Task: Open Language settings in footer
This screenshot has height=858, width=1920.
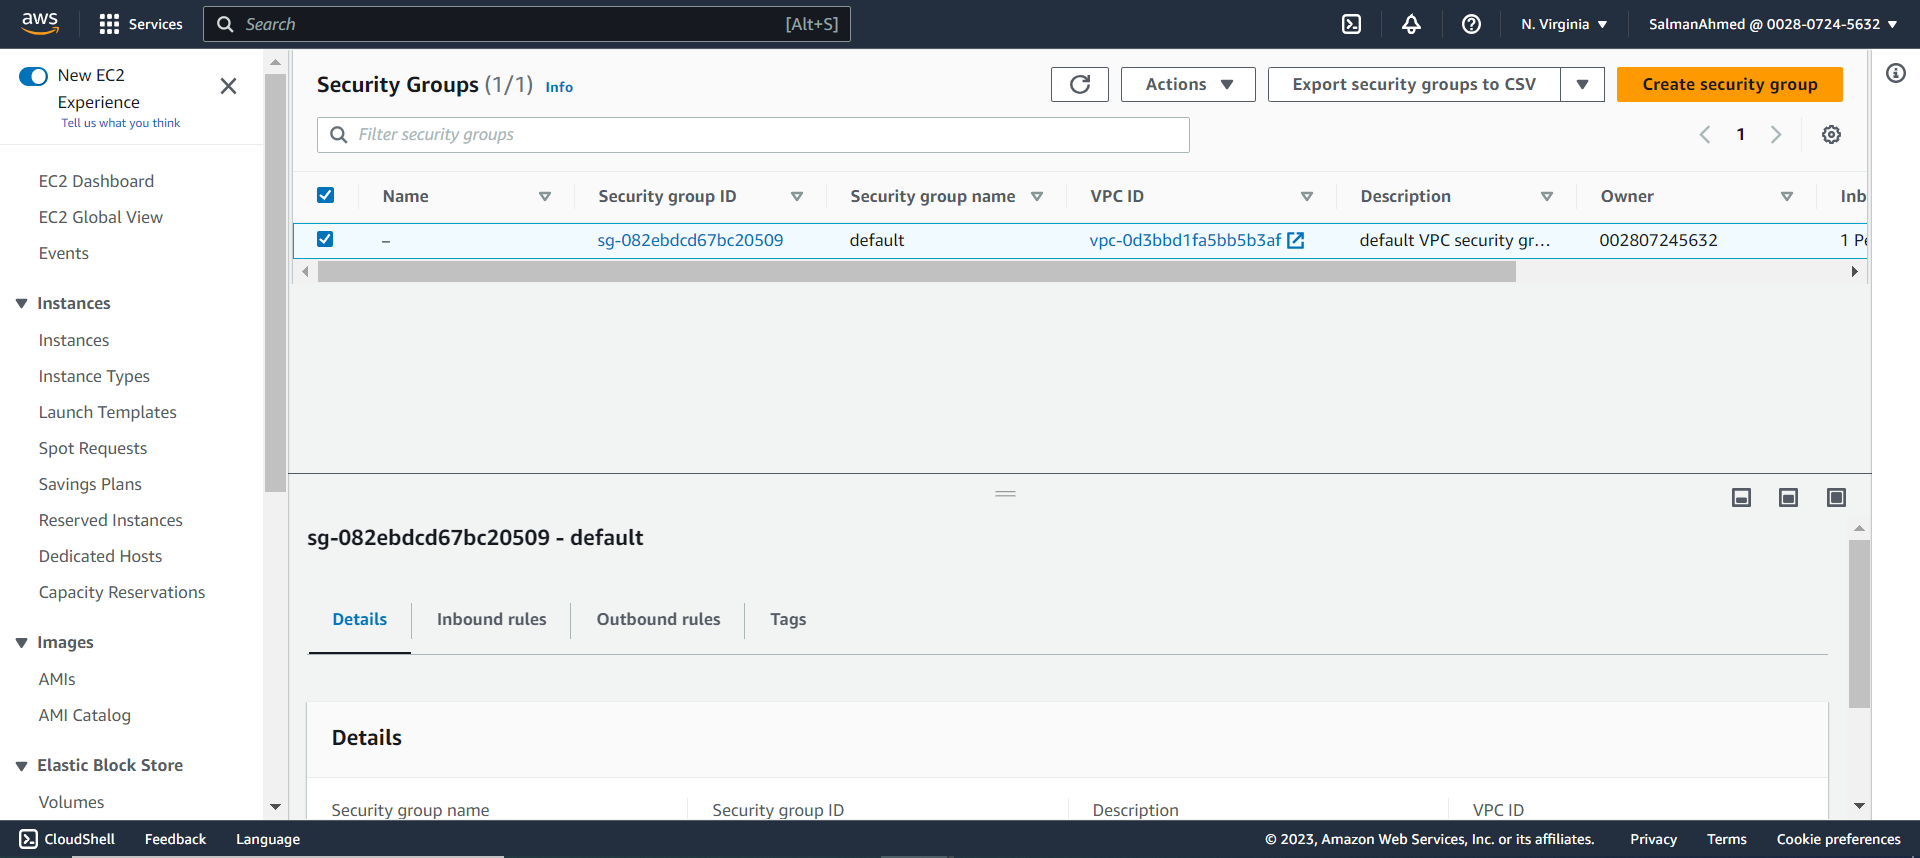Action: point(268,839)
